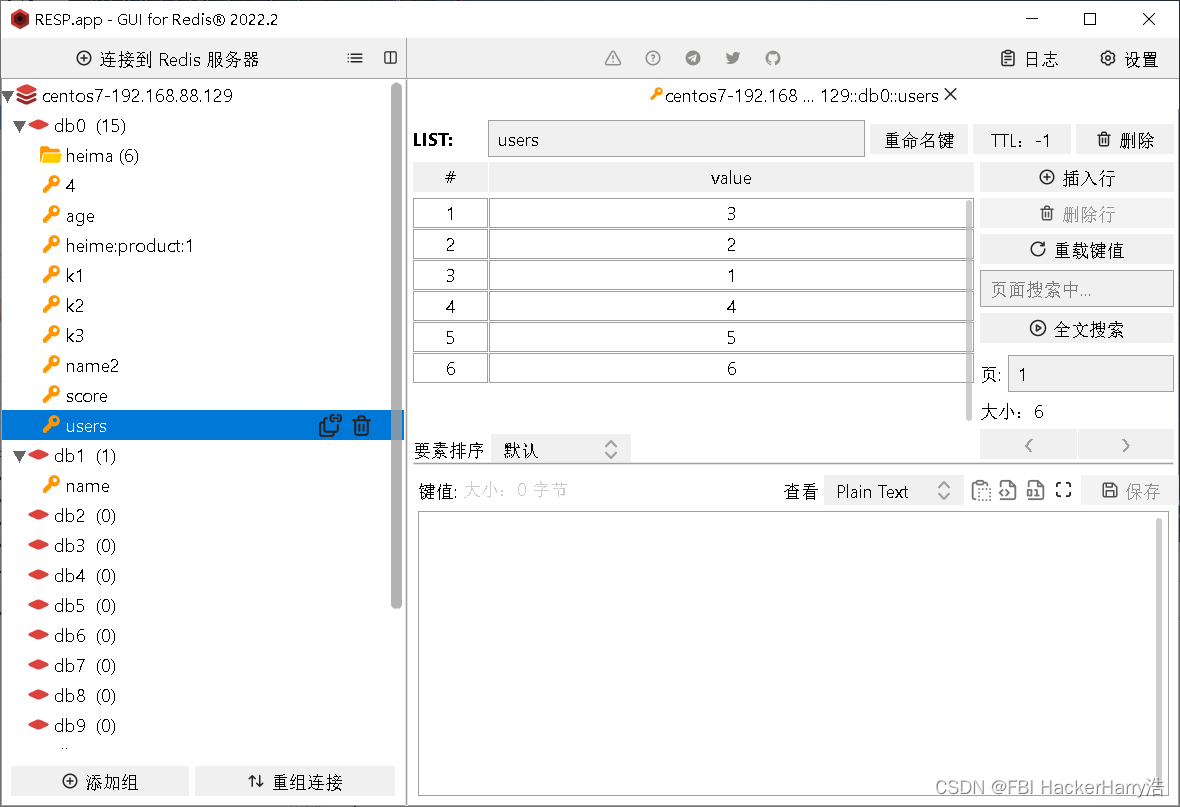The width and height of the screenshot is (1180, 807).
Task: Delete the users key via inline trash icon
Action: [x=361, y=425]
